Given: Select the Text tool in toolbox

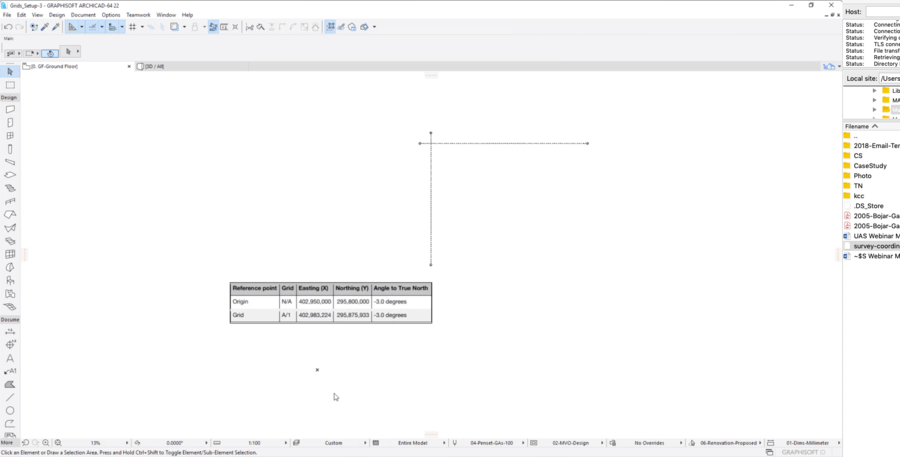Looking at the screenshot, I should pos(10,358).
